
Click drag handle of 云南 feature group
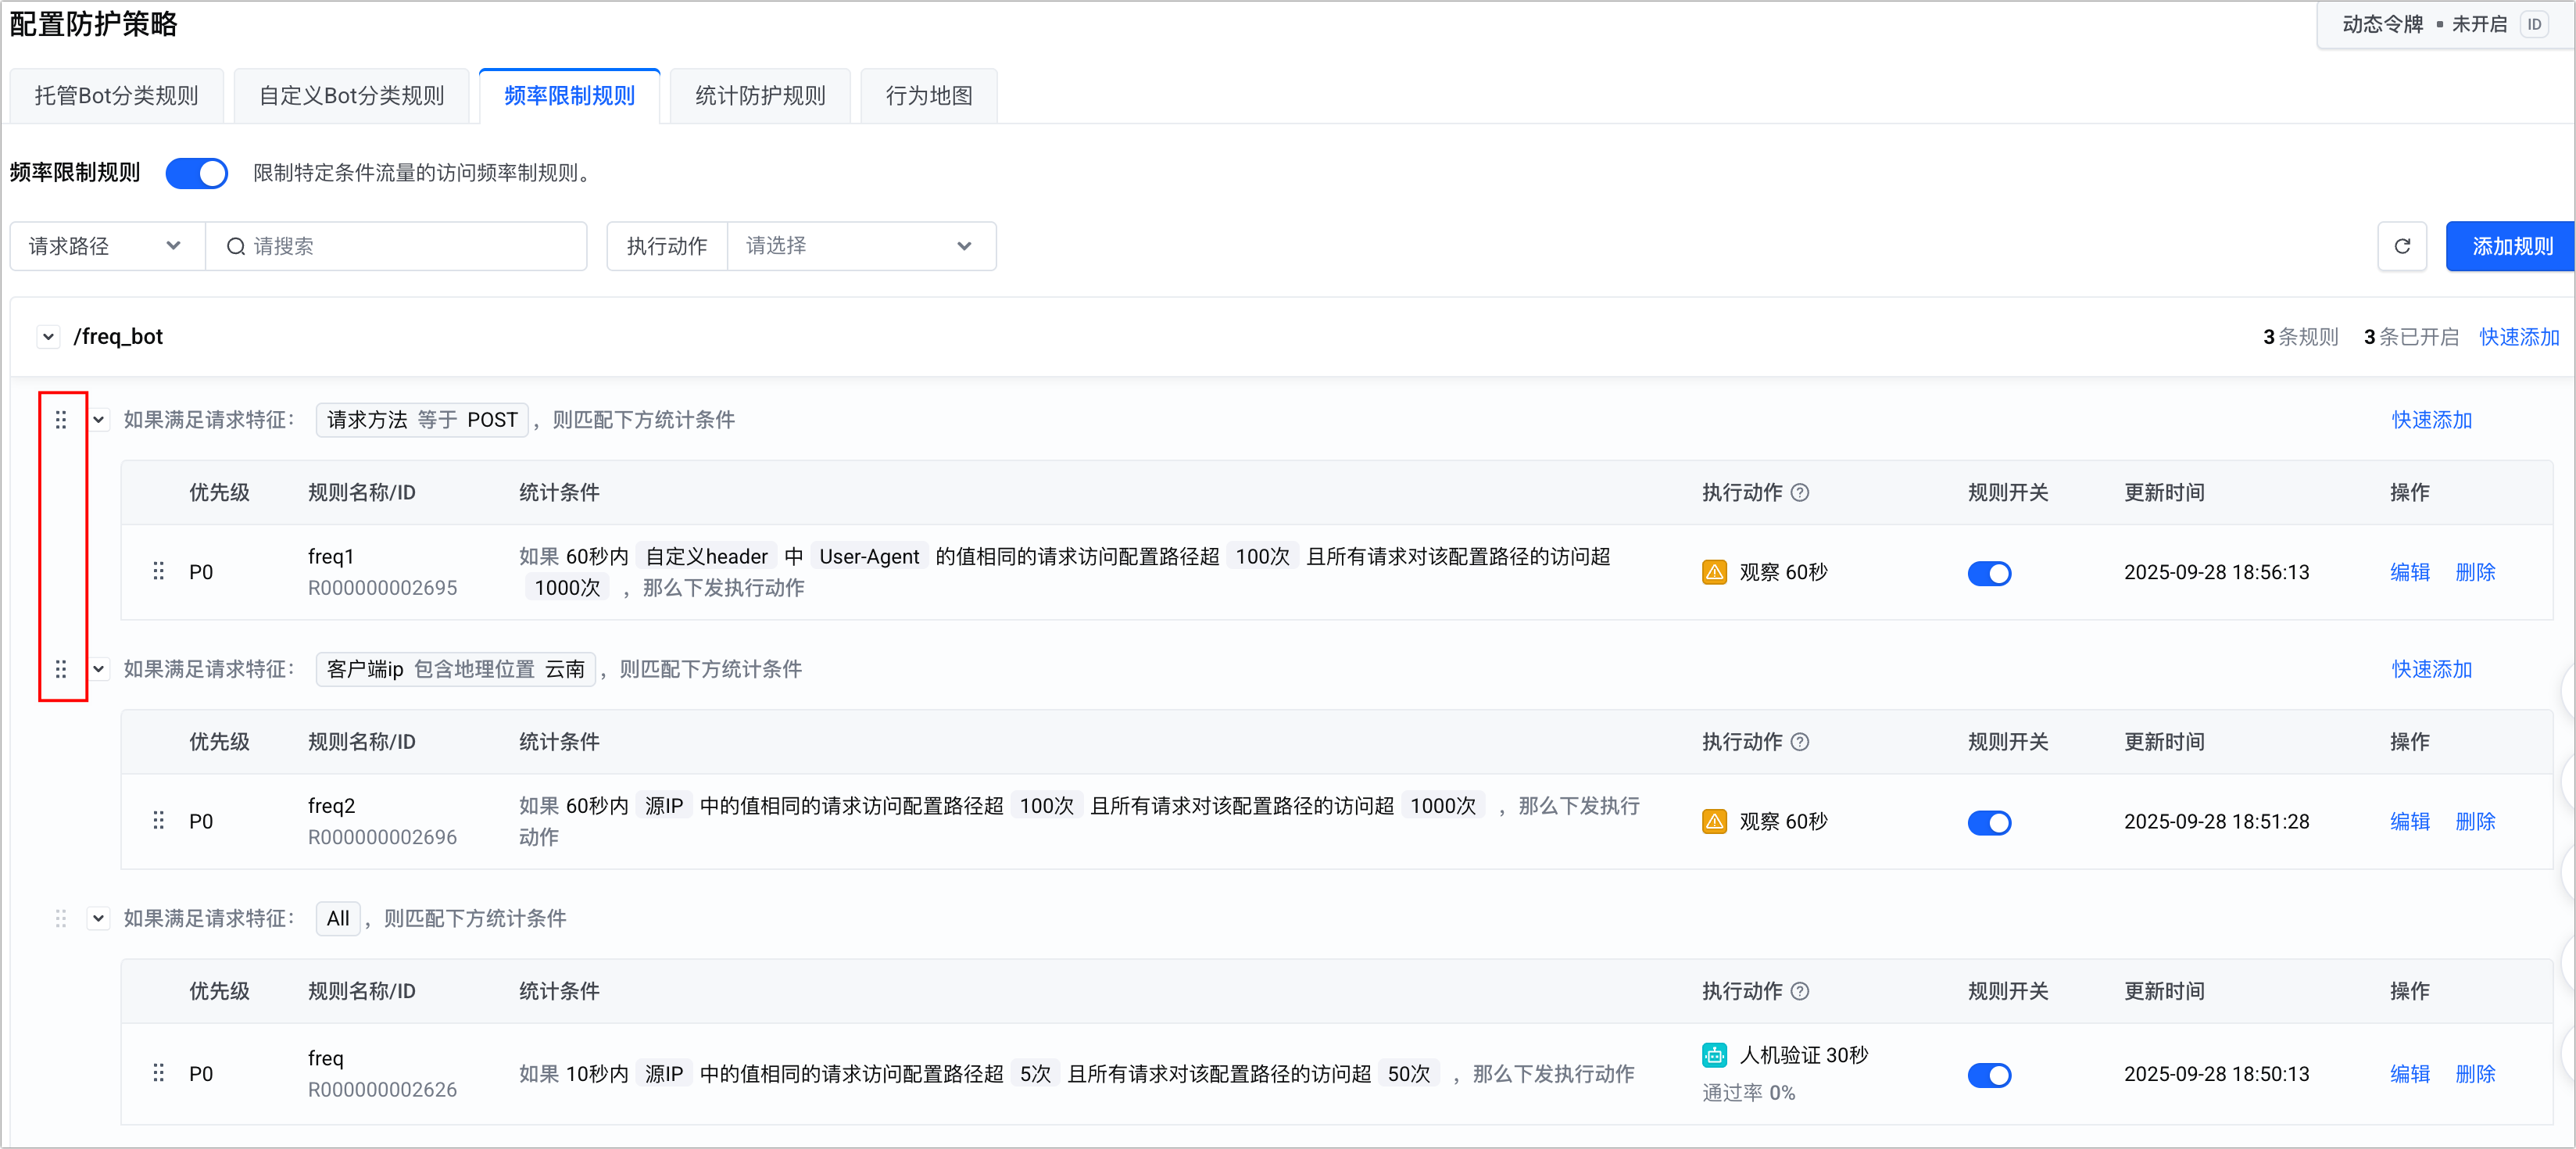[61, 669]
